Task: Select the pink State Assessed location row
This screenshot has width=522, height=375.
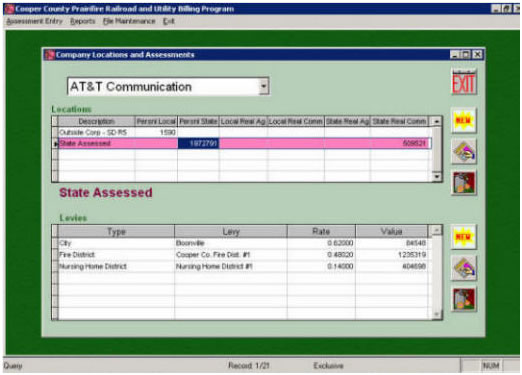Action: 244,143
